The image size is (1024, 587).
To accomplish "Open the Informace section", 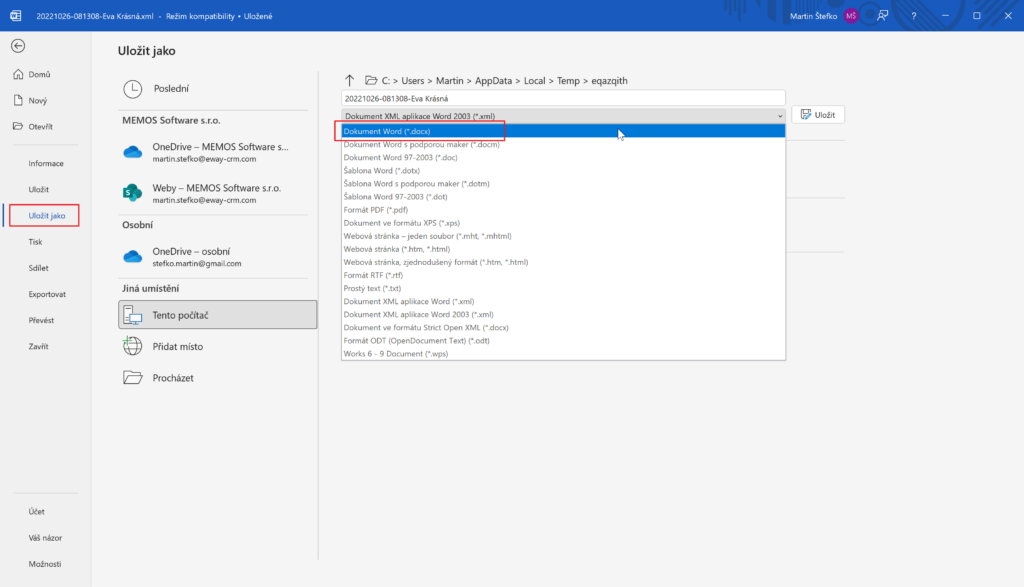I will [x=46, y=163].
